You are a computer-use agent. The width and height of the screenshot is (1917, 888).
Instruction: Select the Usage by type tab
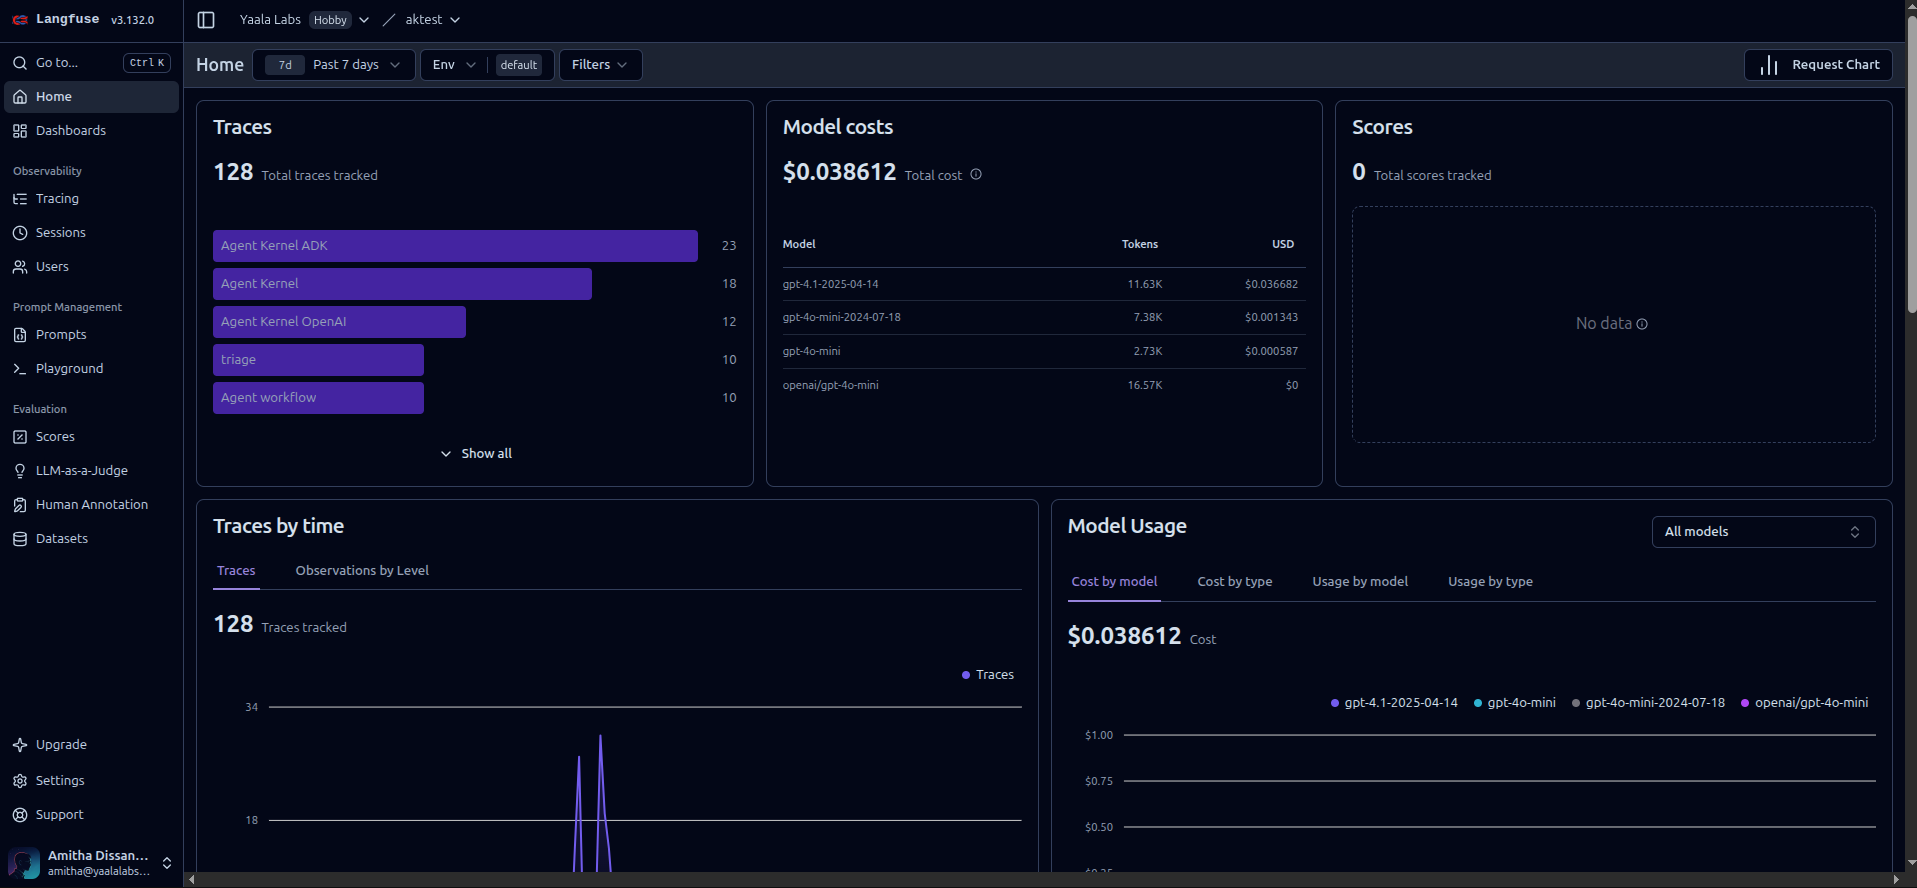point(1490,582)
